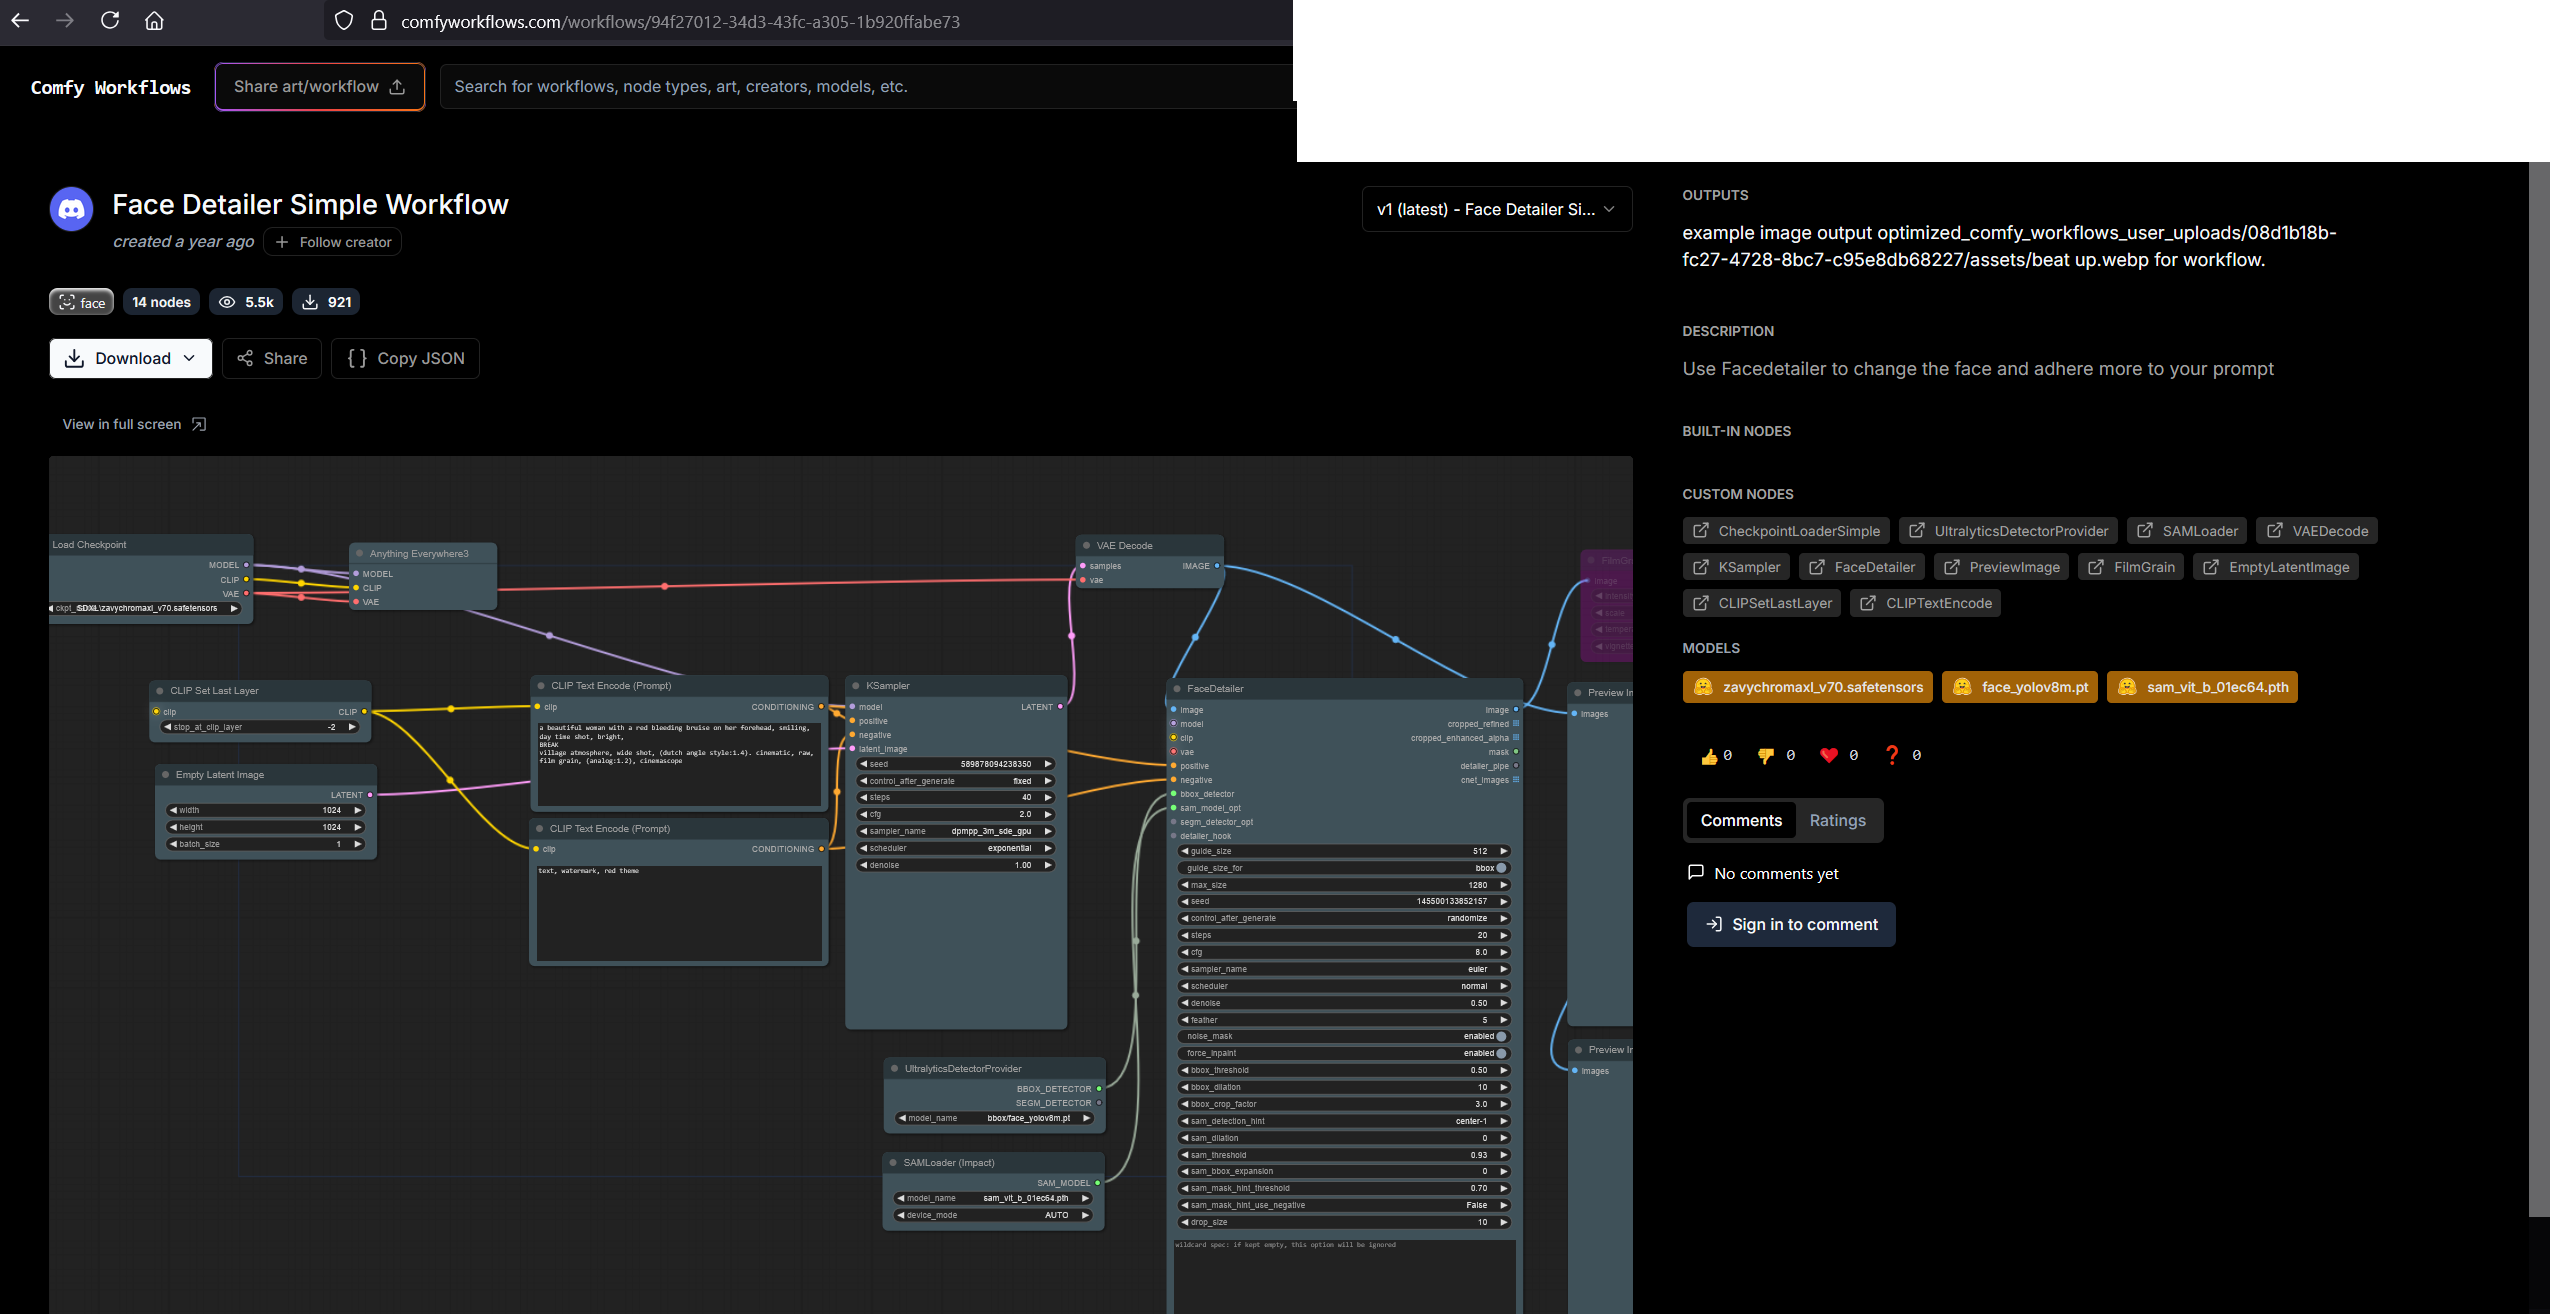
Task: Click Share art/workflow button
Action: click(320, 87)
